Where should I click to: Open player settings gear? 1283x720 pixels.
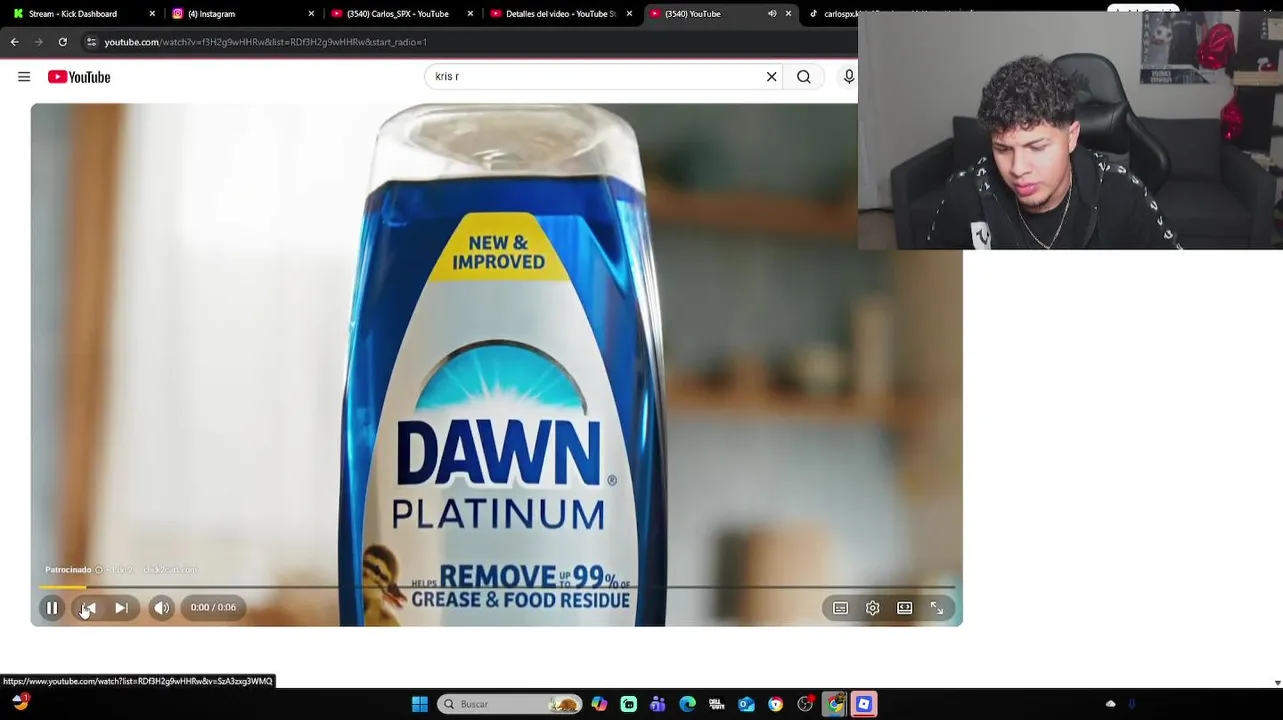click(873, 608)
